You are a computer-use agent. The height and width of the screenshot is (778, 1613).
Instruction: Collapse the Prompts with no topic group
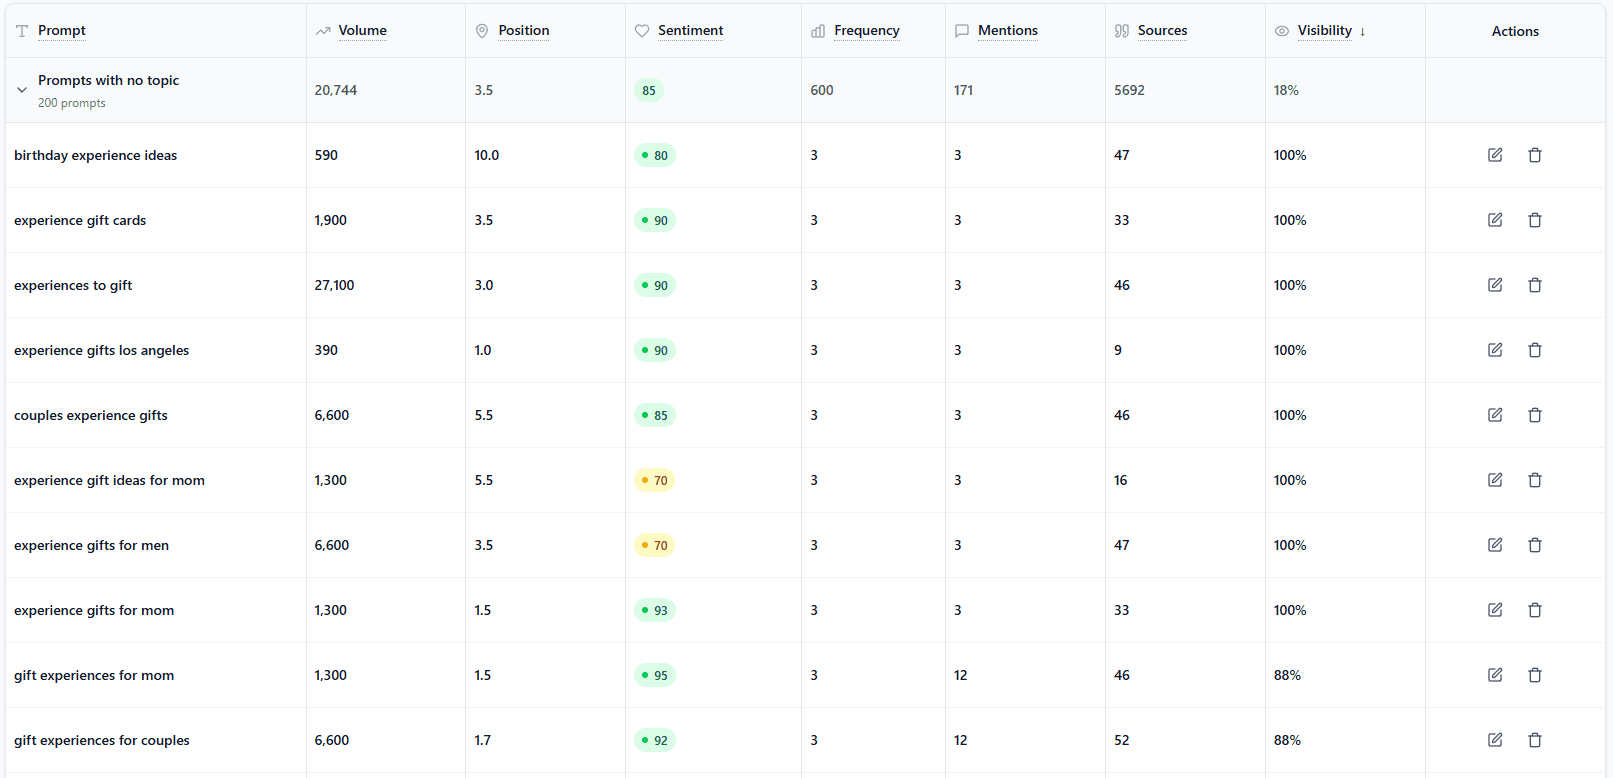click(x=22, y=90)
